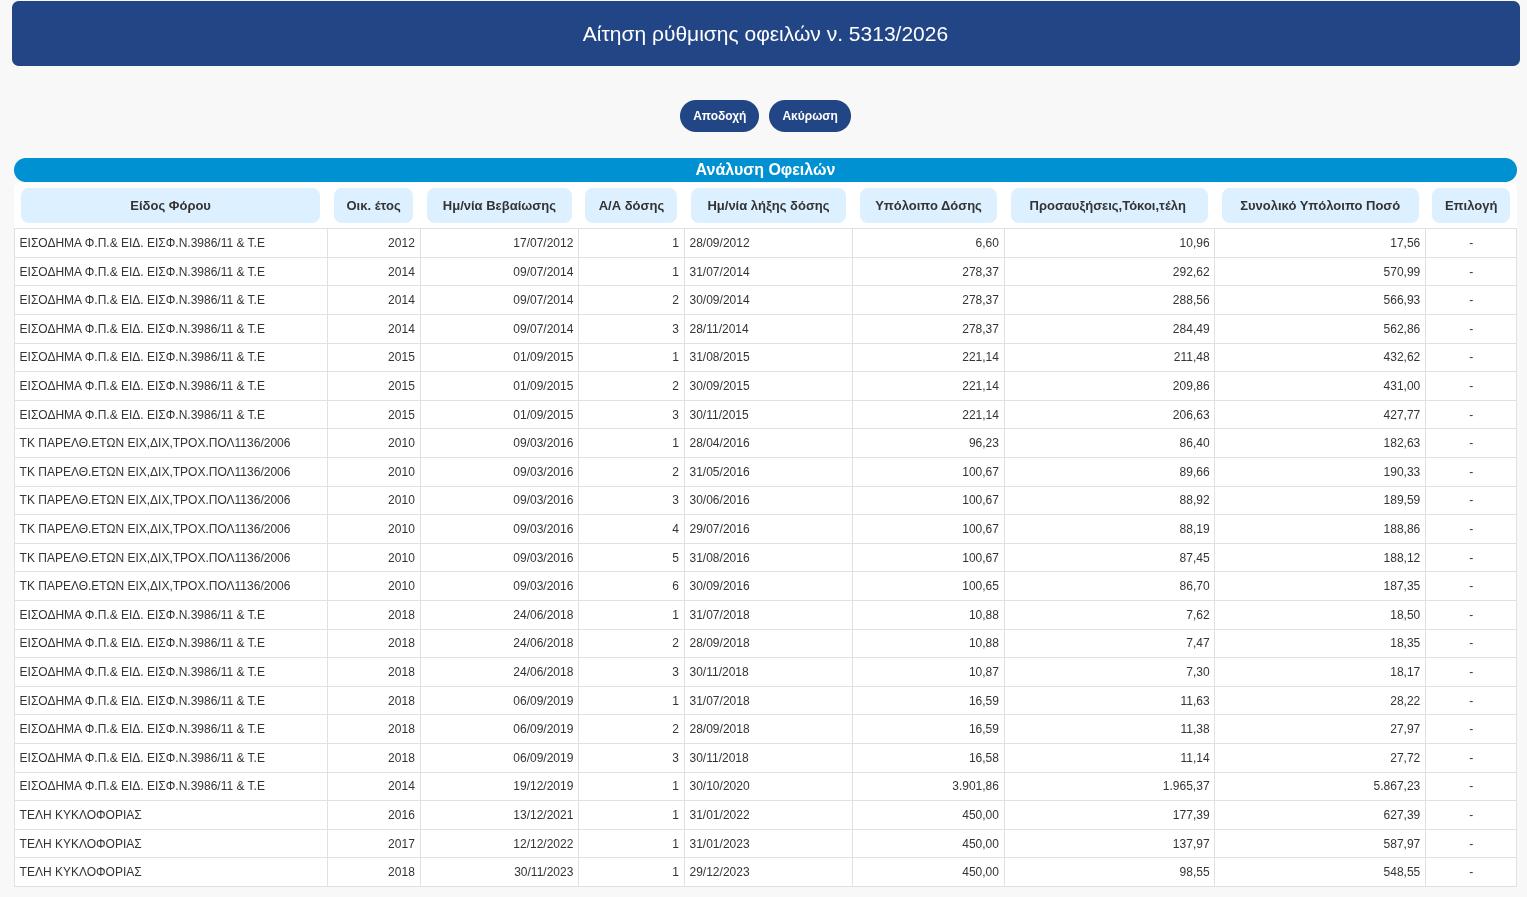Click the amount 3.901,86 cell
This screenshot has height=897, width=1527.
[x=928, y=786]
